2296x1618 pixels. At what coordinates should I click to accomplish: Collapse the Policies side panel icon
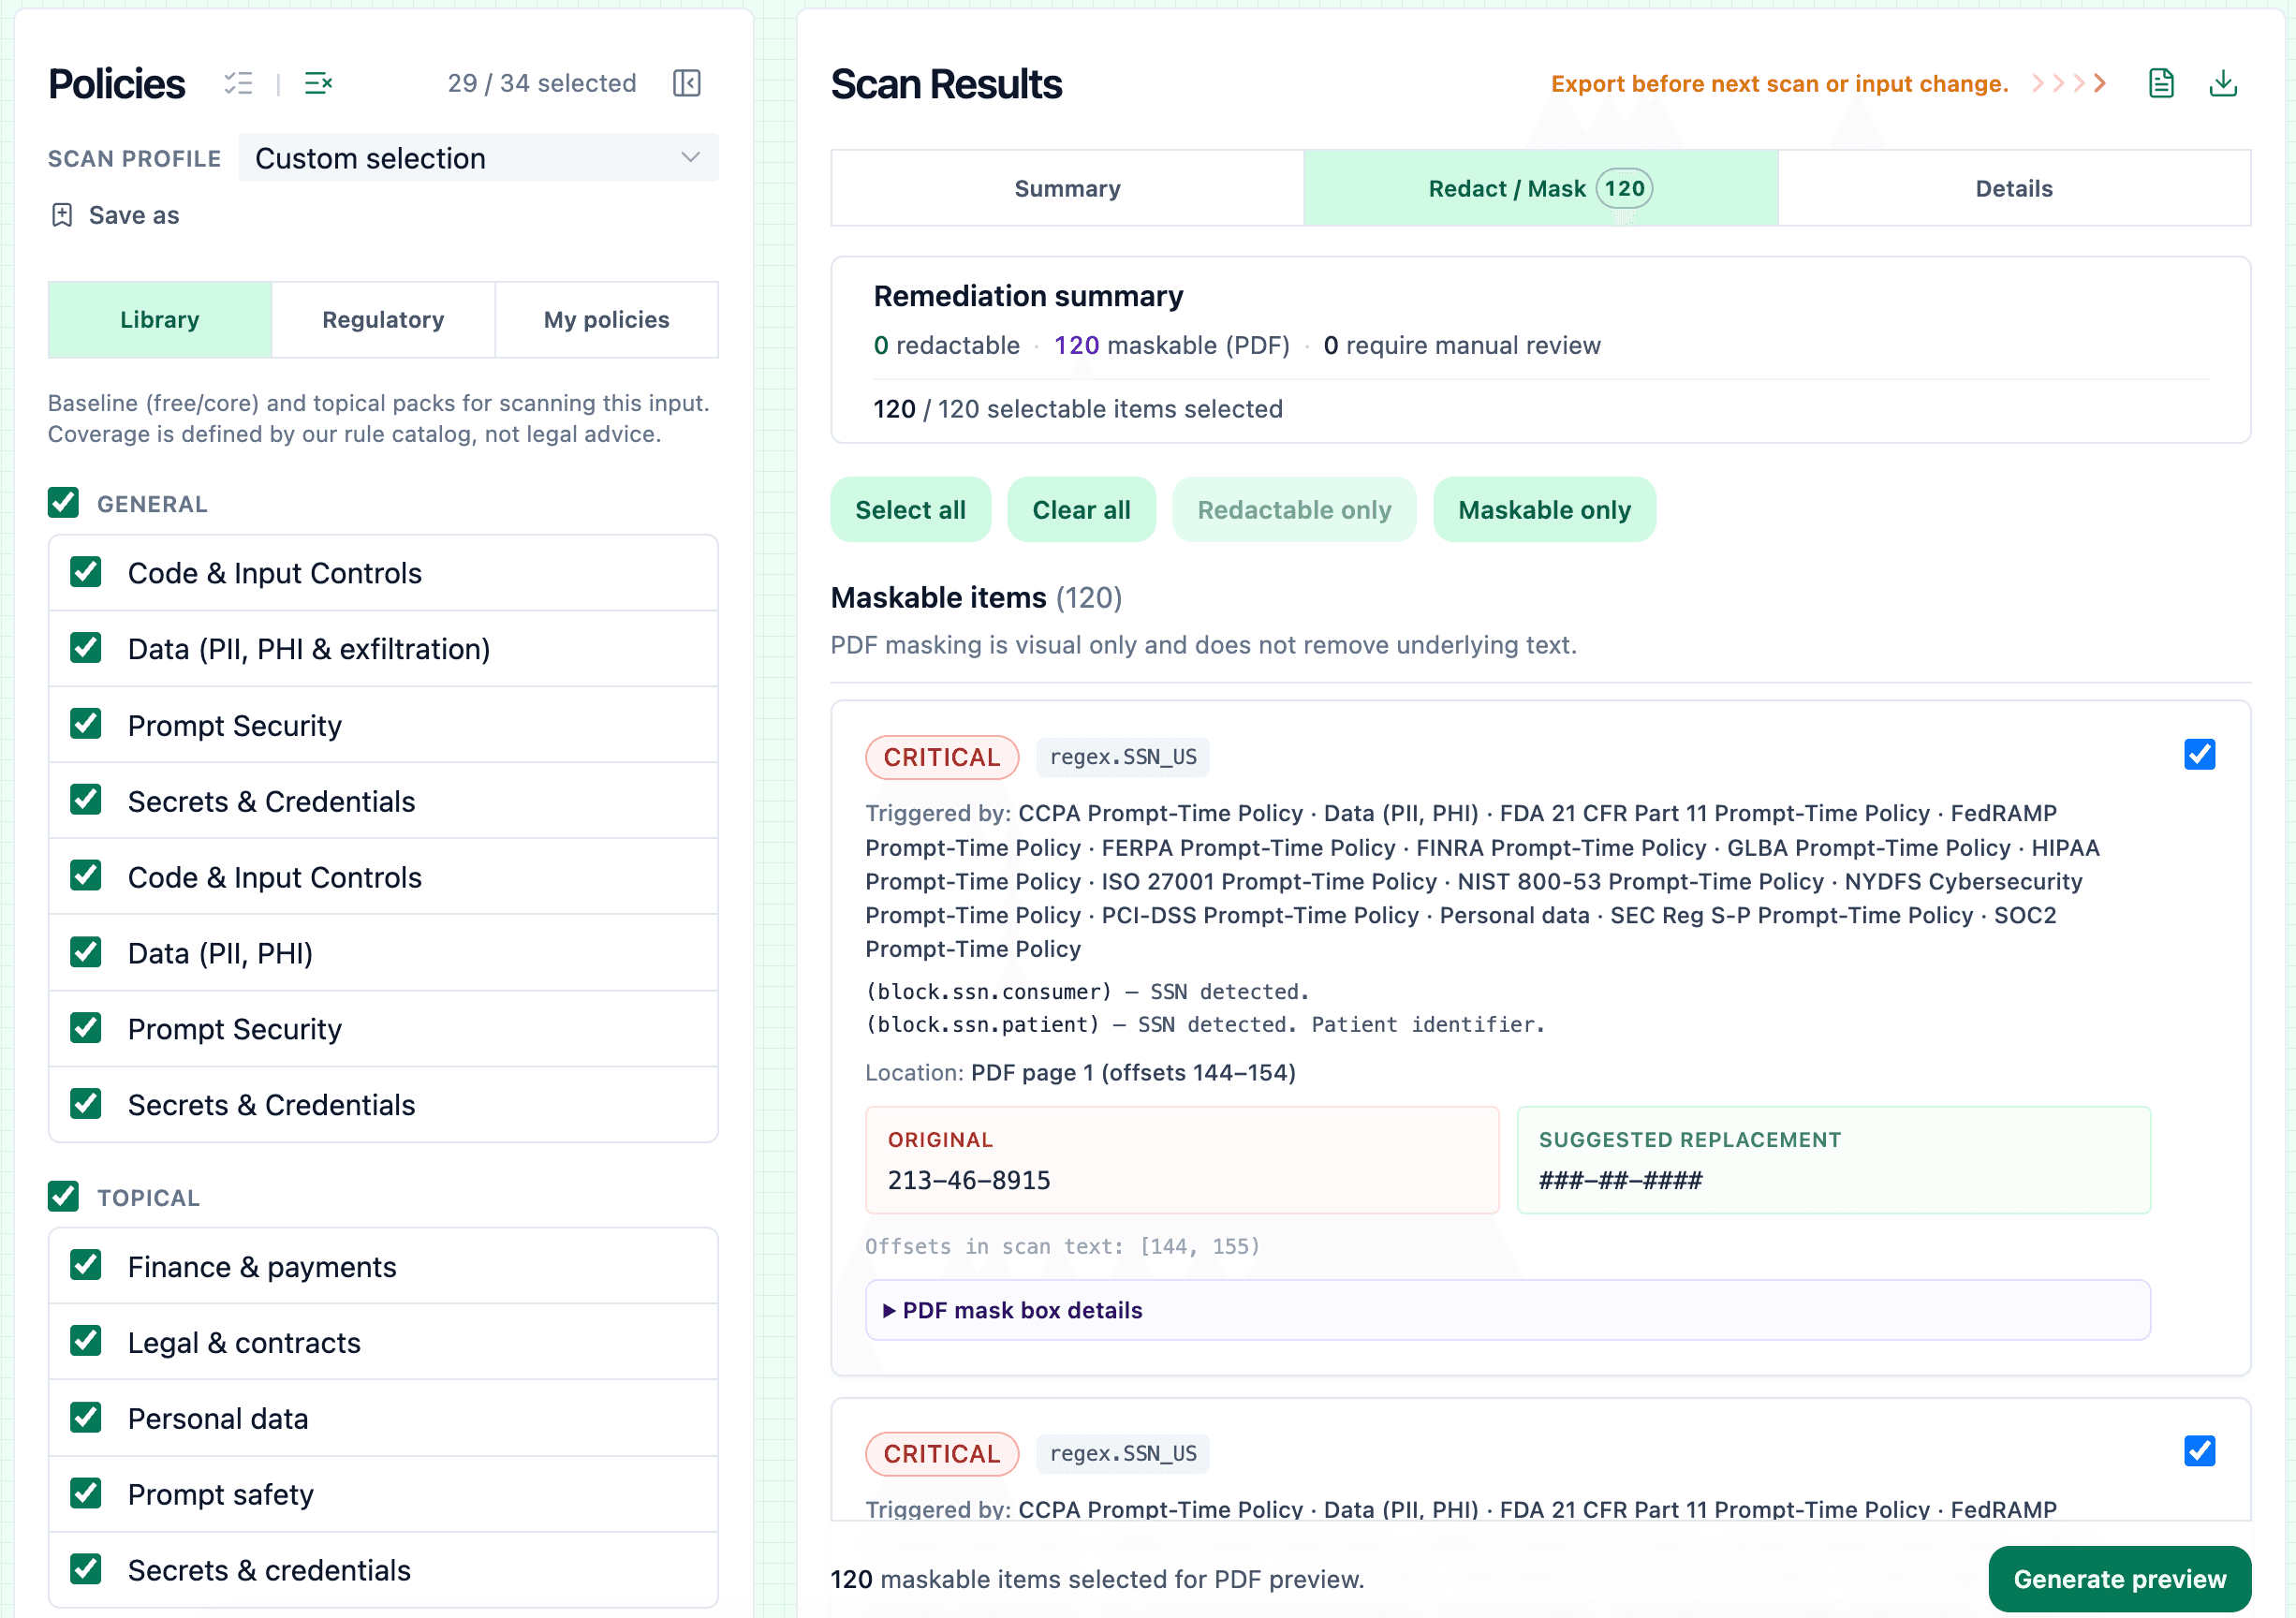[x=687, y=83]
